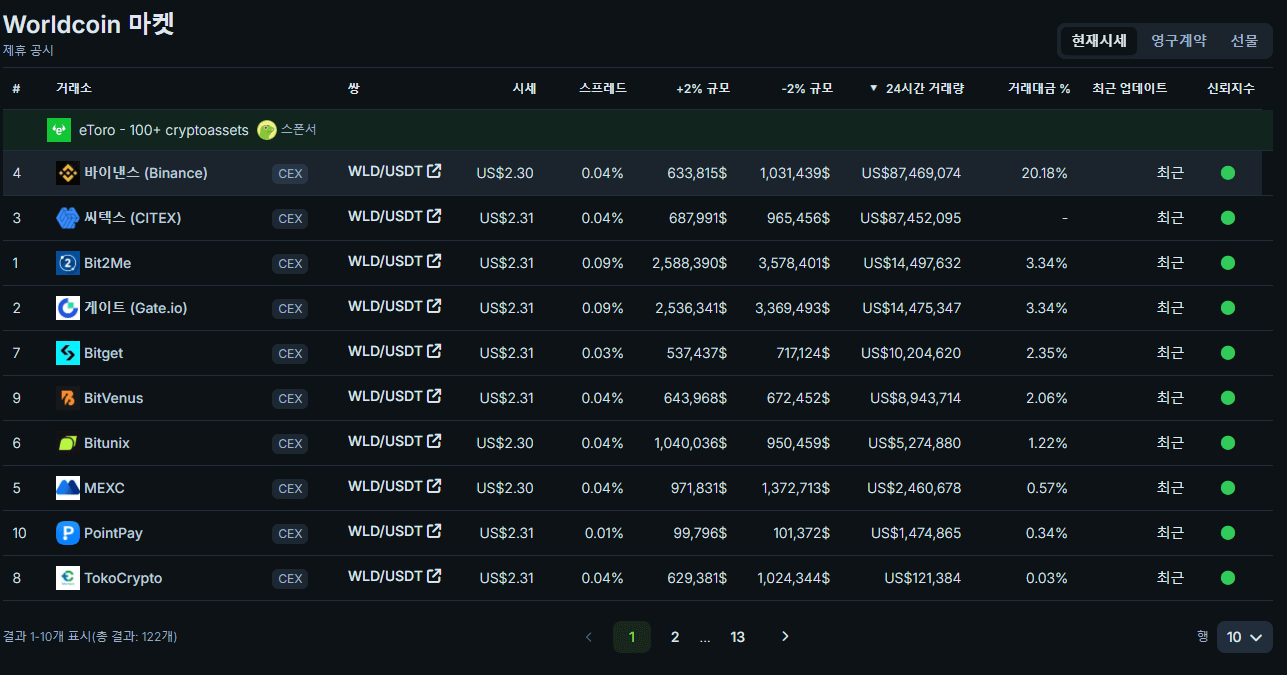Open the rows-per-page dropdown showing 10
This screenshot has width=1287, height=675.
pos(1245,637)
